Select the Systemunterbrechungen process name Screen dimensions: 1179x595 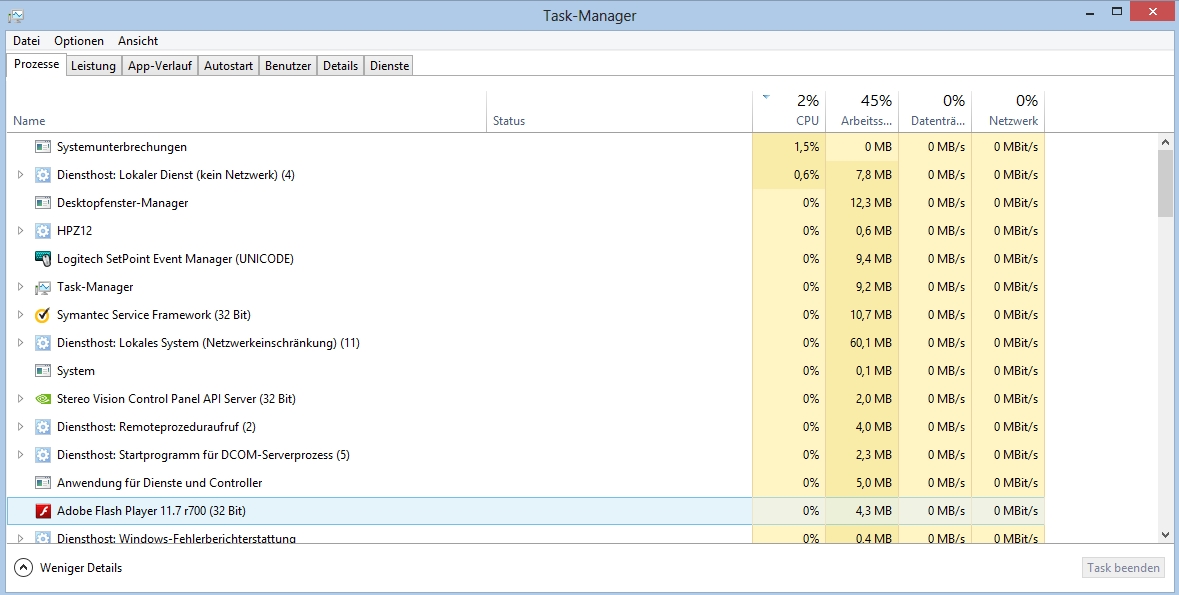tap(122, 147)
